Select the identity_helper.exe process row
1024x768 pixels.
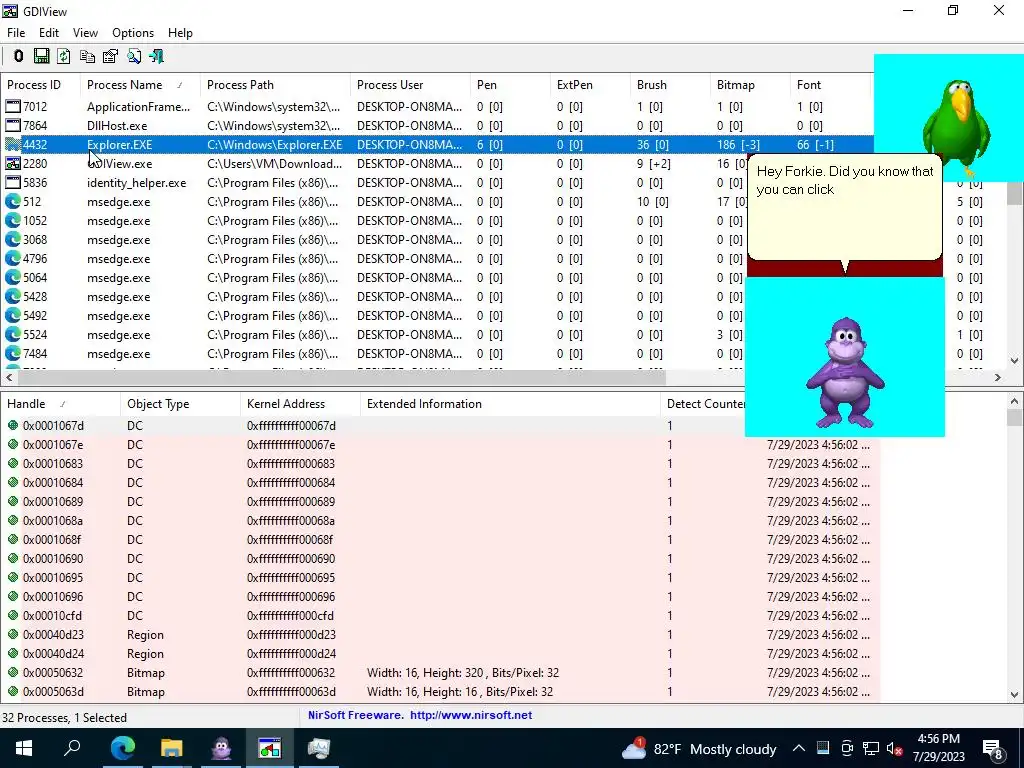point(373,183)
